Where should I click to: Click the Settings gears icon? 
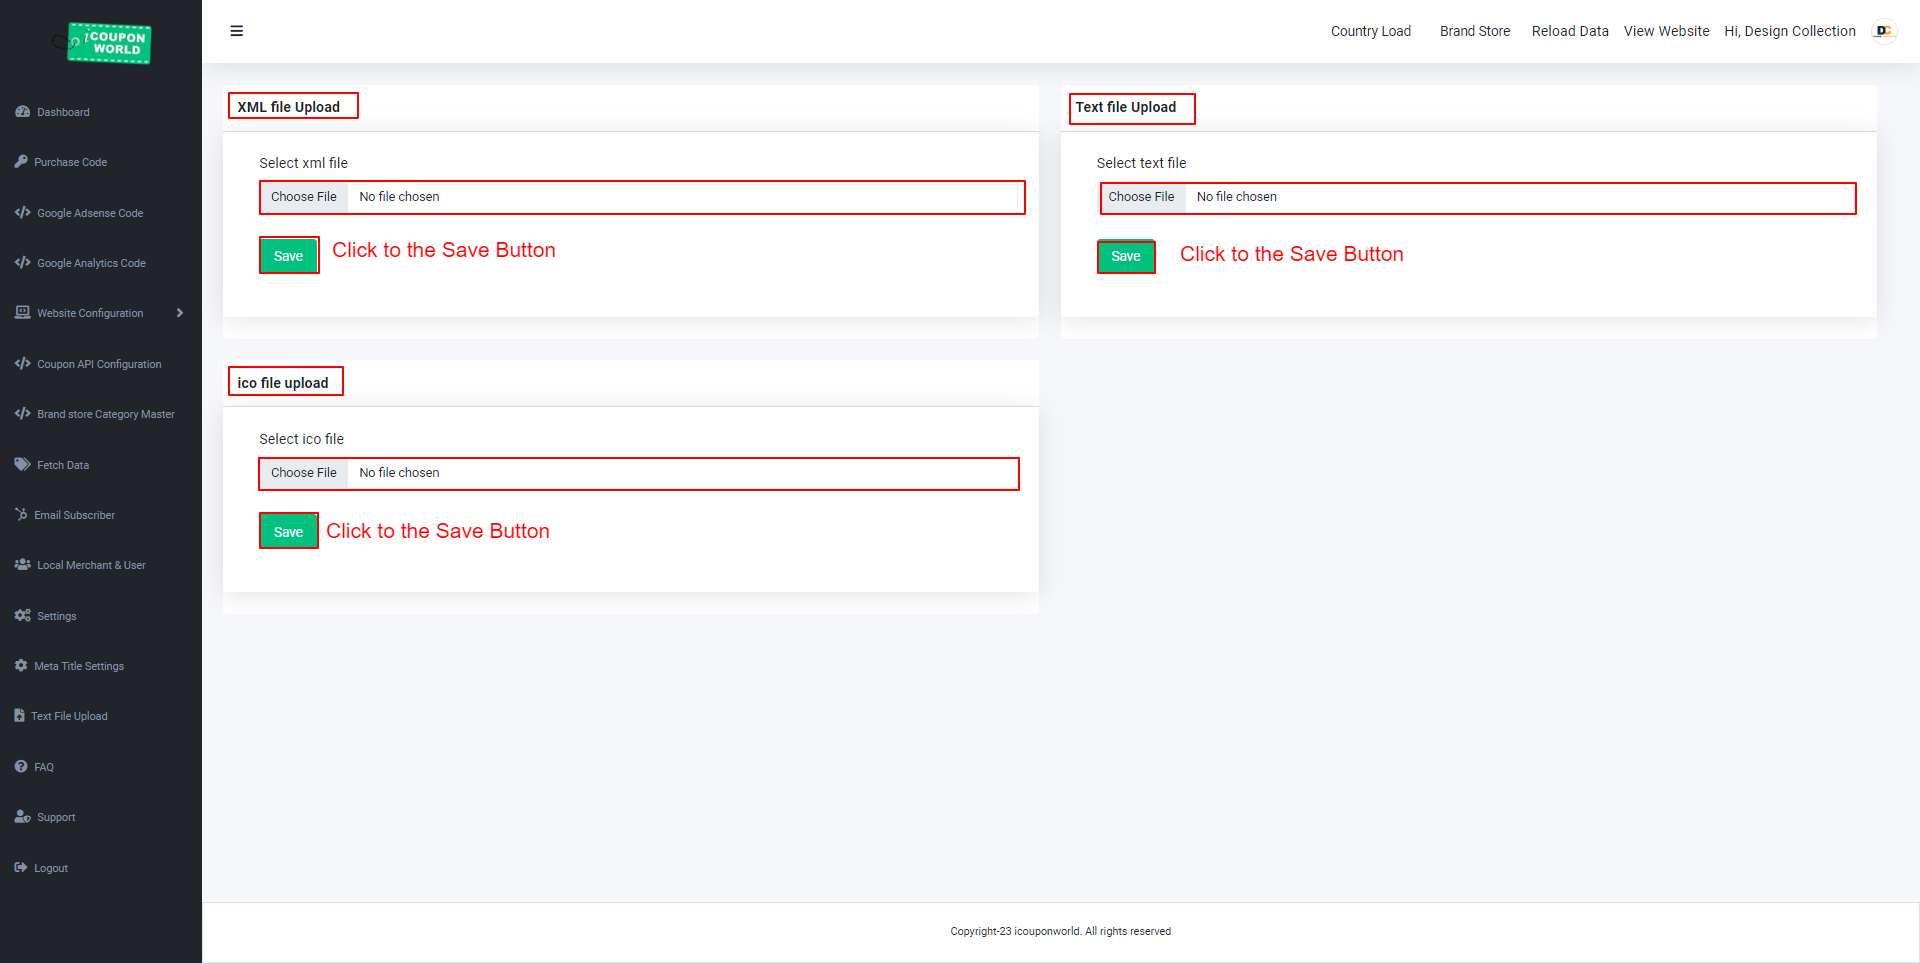tap(22, 616)
